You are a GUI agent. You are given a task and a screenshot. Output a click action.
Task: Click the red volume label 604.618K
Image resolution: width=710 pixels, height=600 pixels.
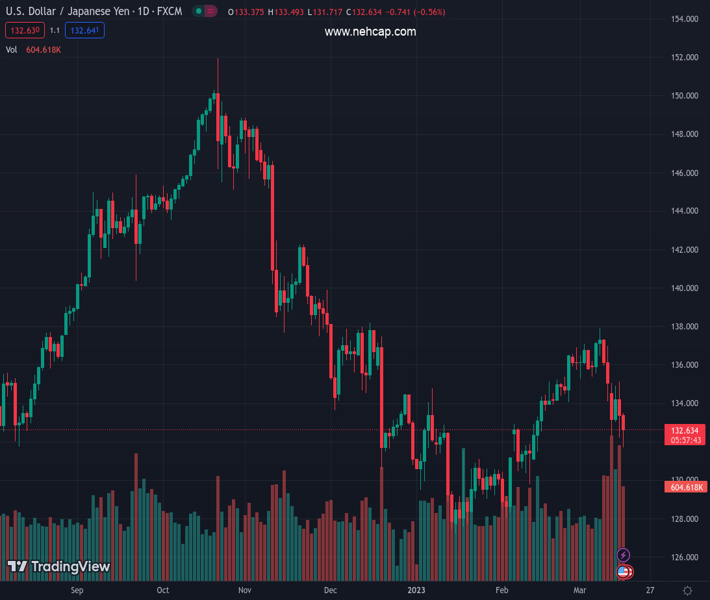[685, 487]
